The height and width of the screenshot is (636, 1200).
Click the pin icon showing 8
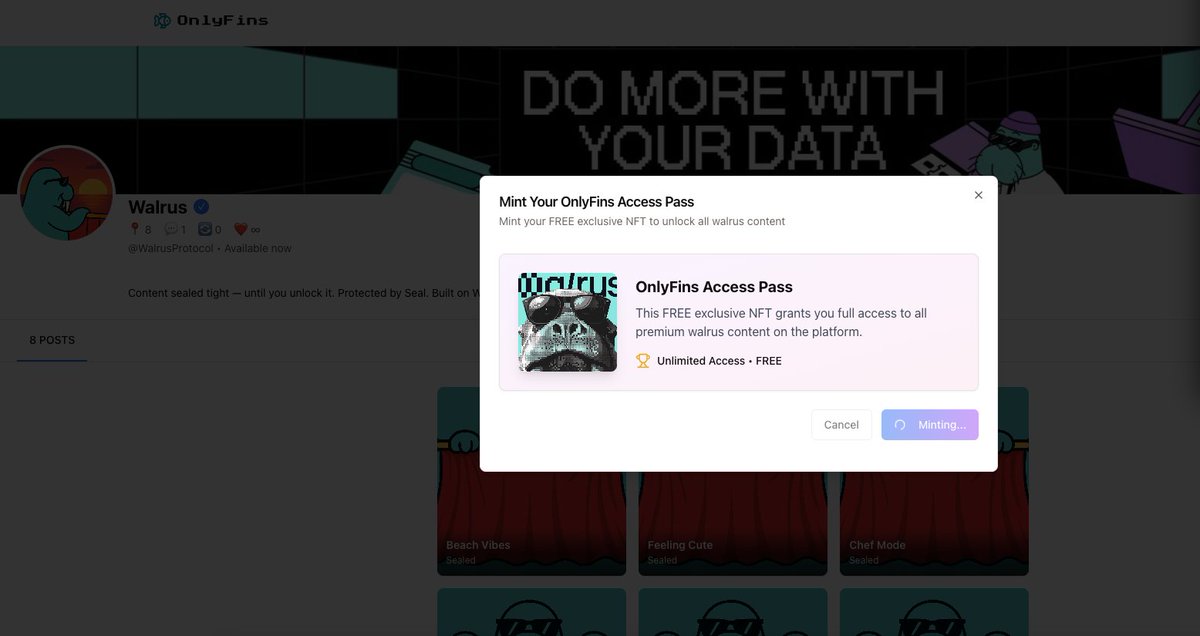pyautogui.click(x=136, y=230)
